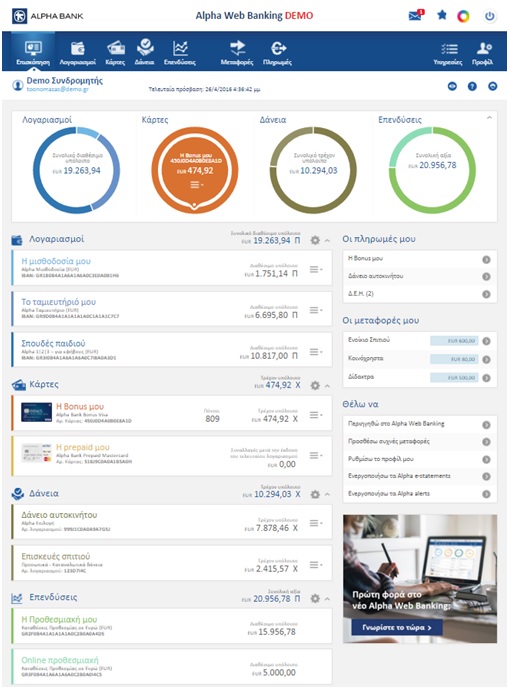This screenshot has width=509, height=689.
Task: Open settings gear for Δάνεια section
Action: tap(315, 494)
